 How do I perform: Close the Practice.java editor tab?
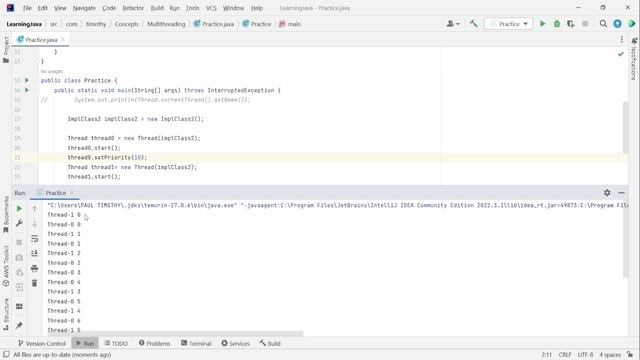click(x=63, y=40)
